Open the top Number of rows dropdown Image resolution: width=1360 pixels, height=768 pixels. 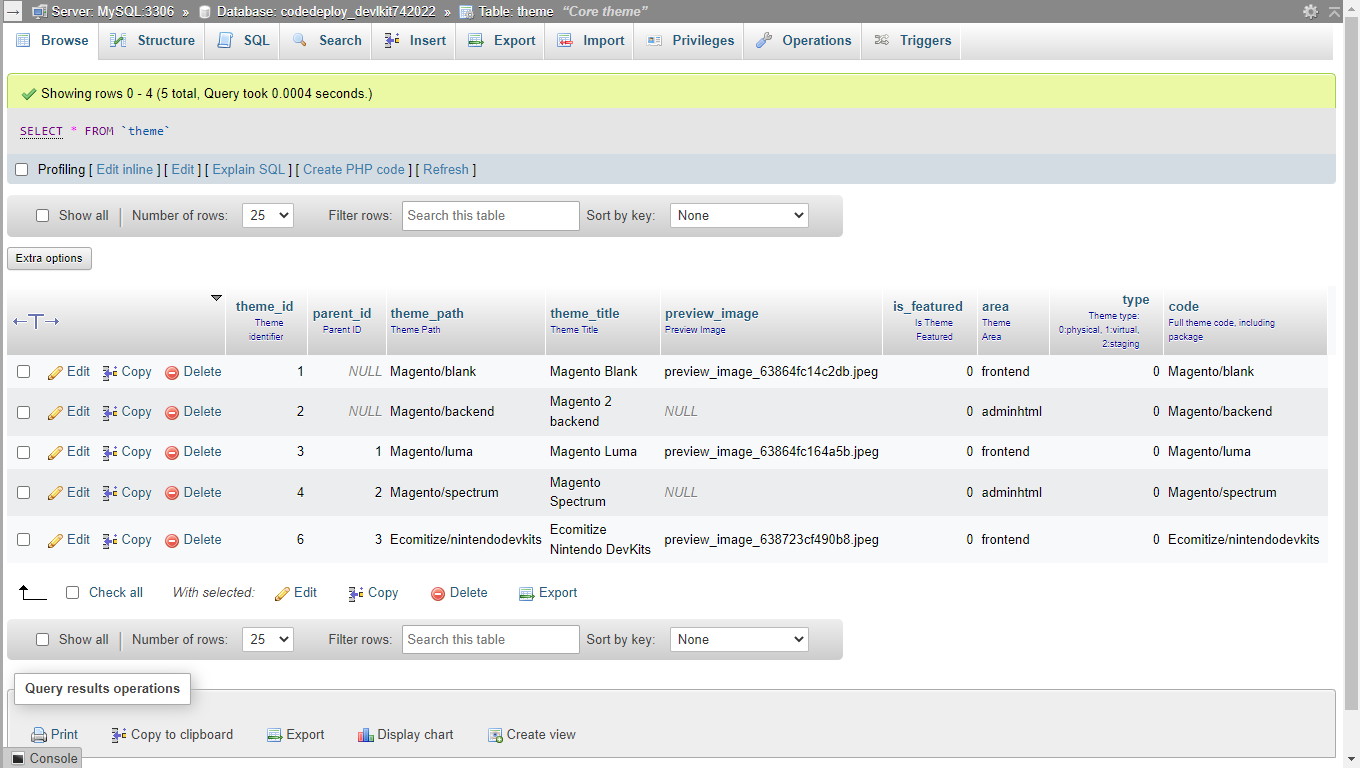pyautogui.click(x=267, y=216)
